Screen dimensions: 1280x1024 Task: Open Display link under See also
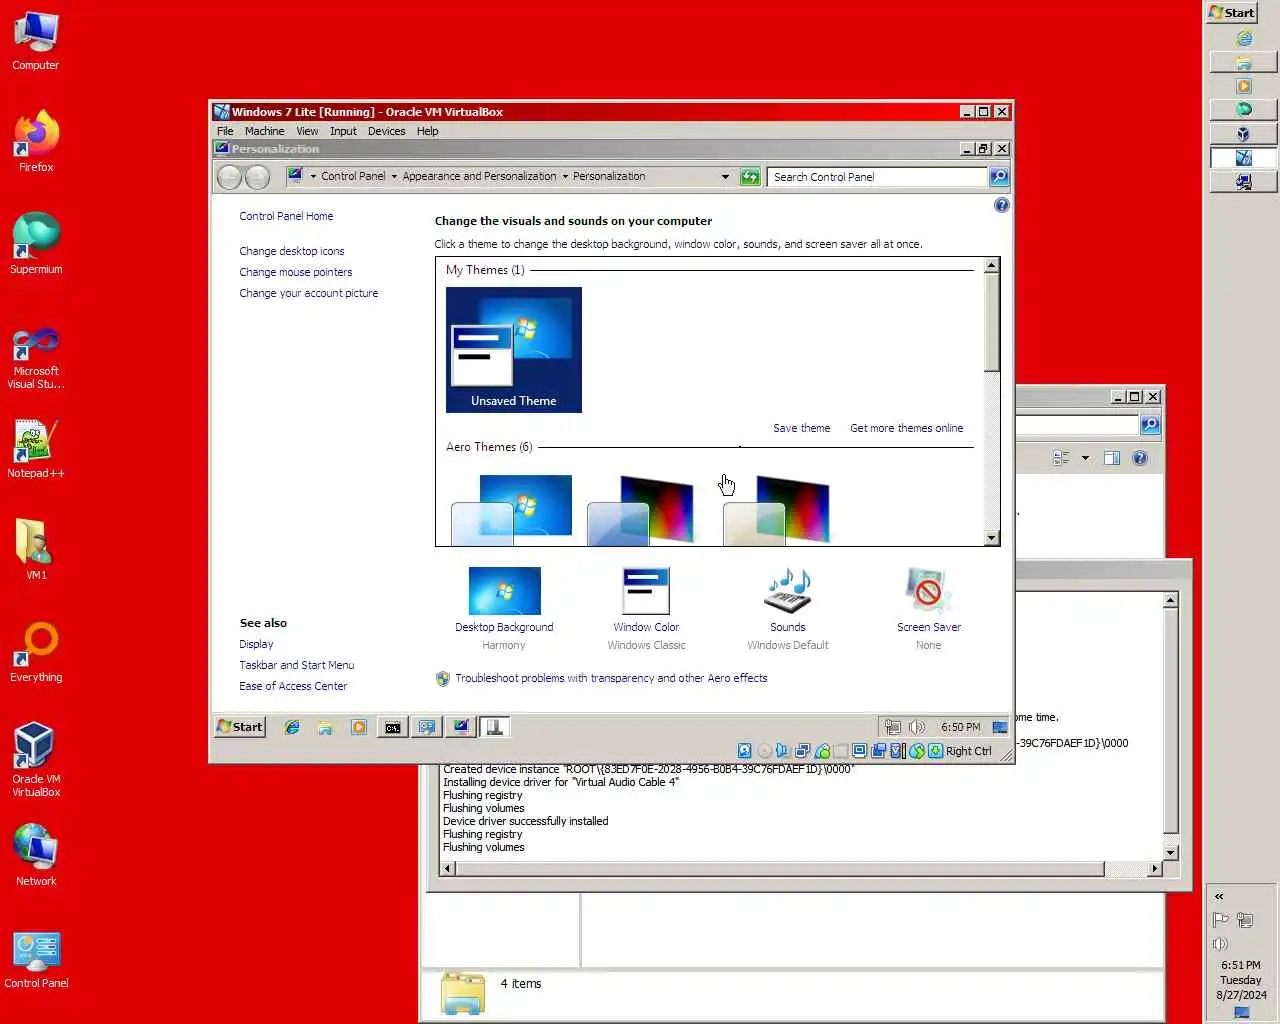coord(256,644)
